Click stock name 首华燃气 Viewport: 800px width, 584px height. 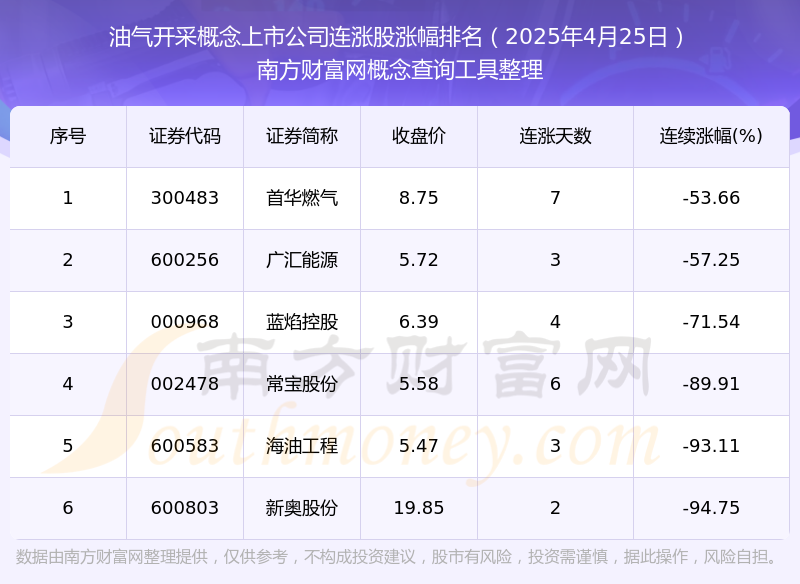(302, 198)
